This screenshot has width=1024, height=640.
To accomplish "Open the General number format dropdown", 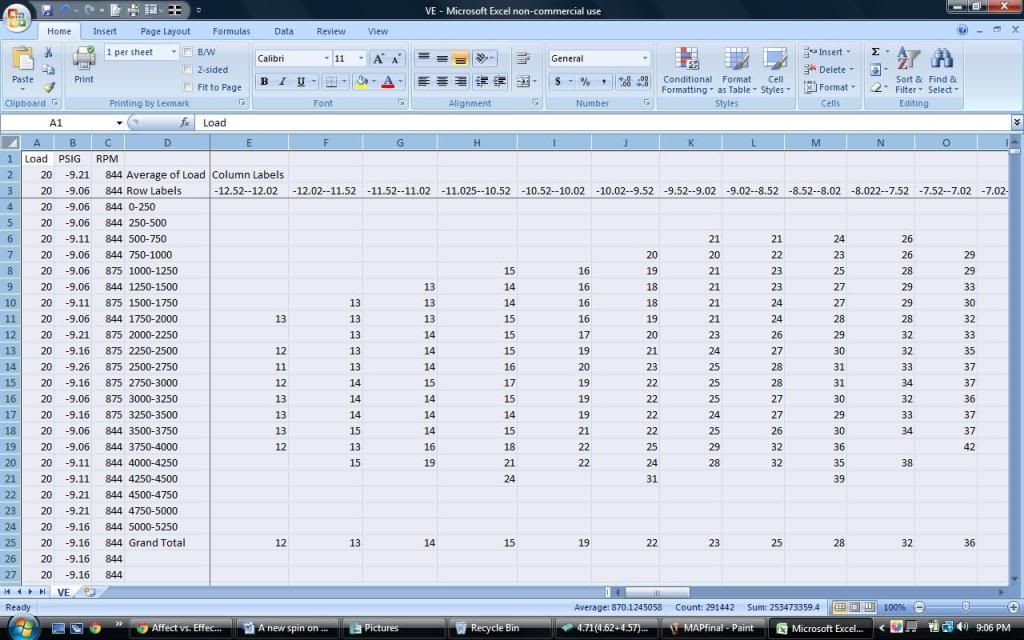I will 645,59.
